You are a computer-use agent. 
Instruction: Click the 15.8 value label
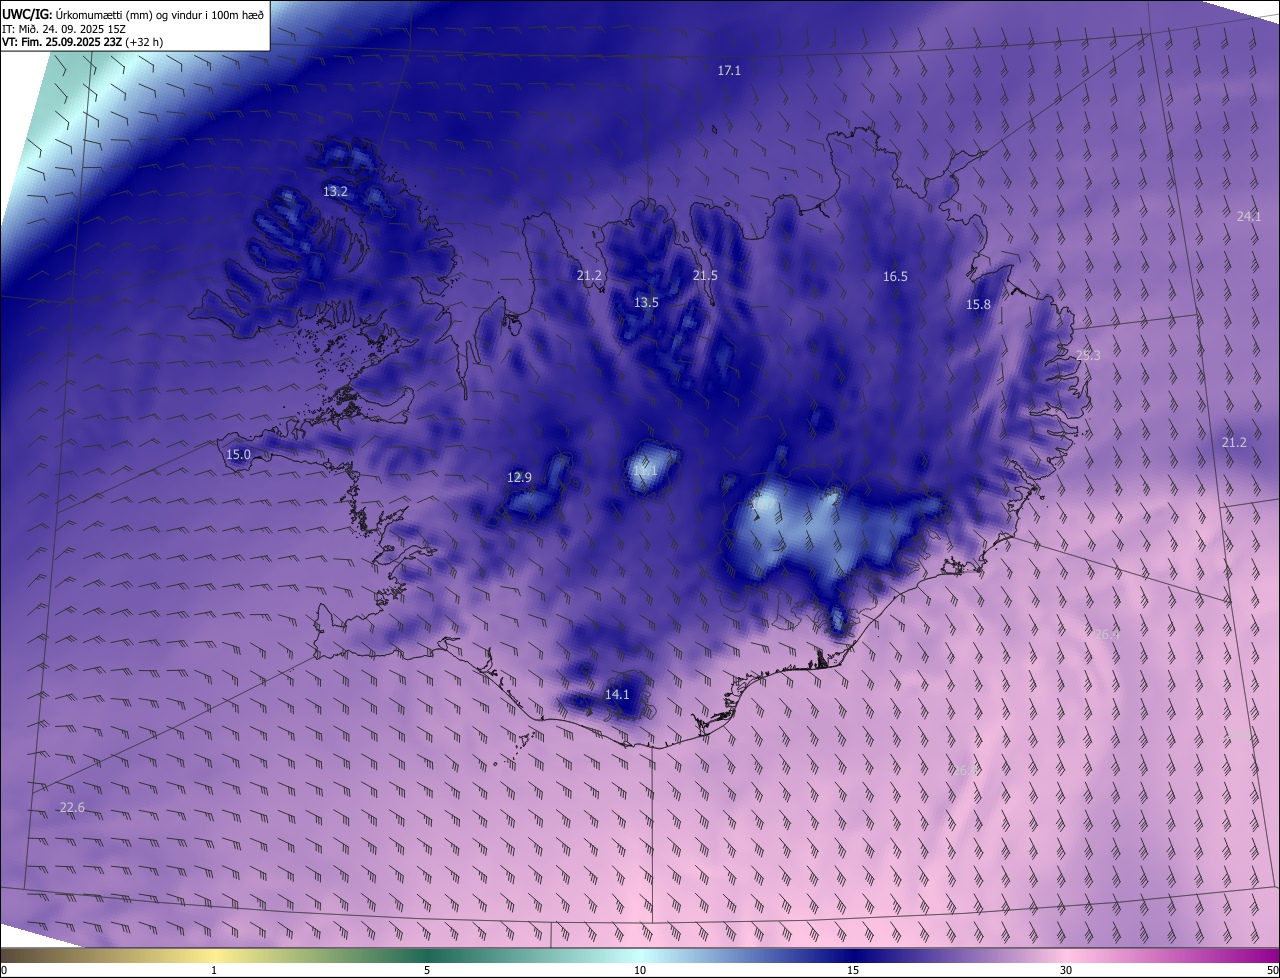pyautogui.click(x=978, y=305)
